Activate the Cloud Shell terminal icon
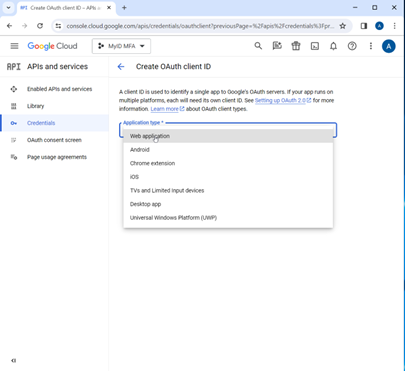405x371 pixels. [315, 46]
